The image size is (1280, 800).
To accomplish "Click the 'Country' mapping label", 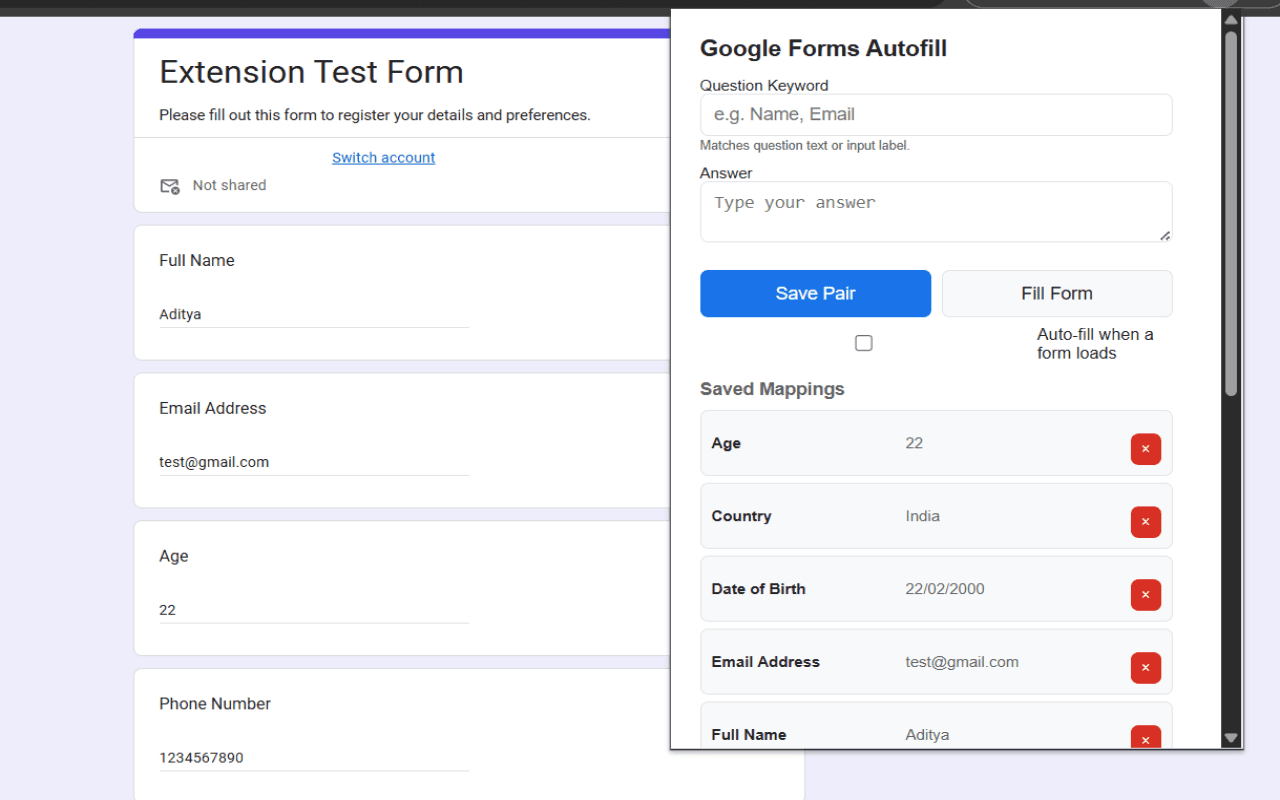I will 741,516.
